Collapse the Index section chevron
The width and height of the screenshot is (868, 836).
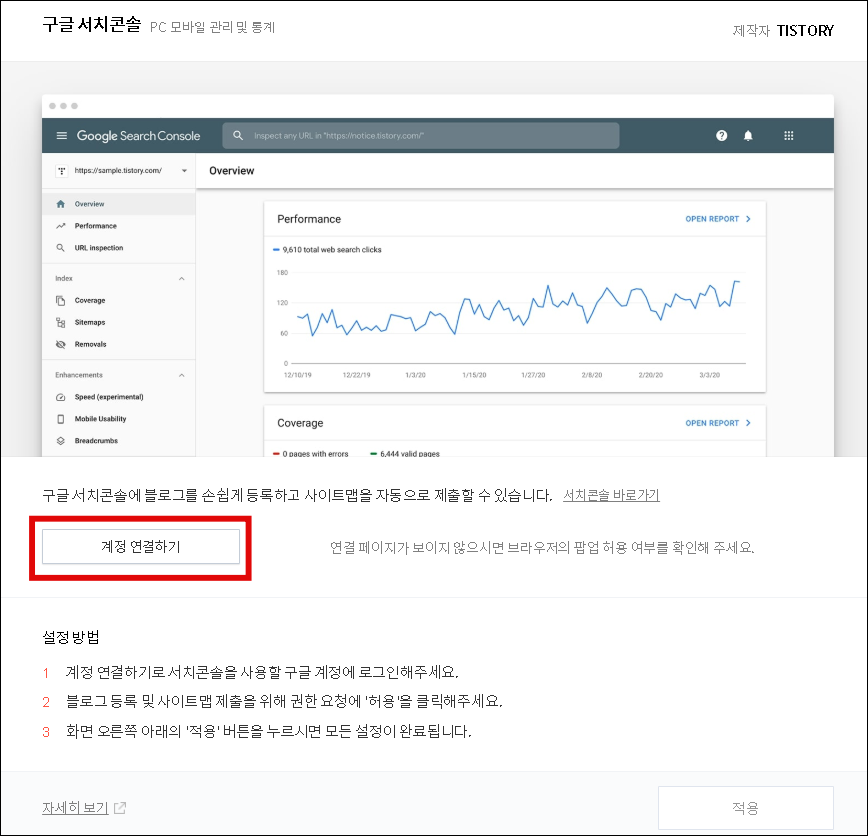182,278
